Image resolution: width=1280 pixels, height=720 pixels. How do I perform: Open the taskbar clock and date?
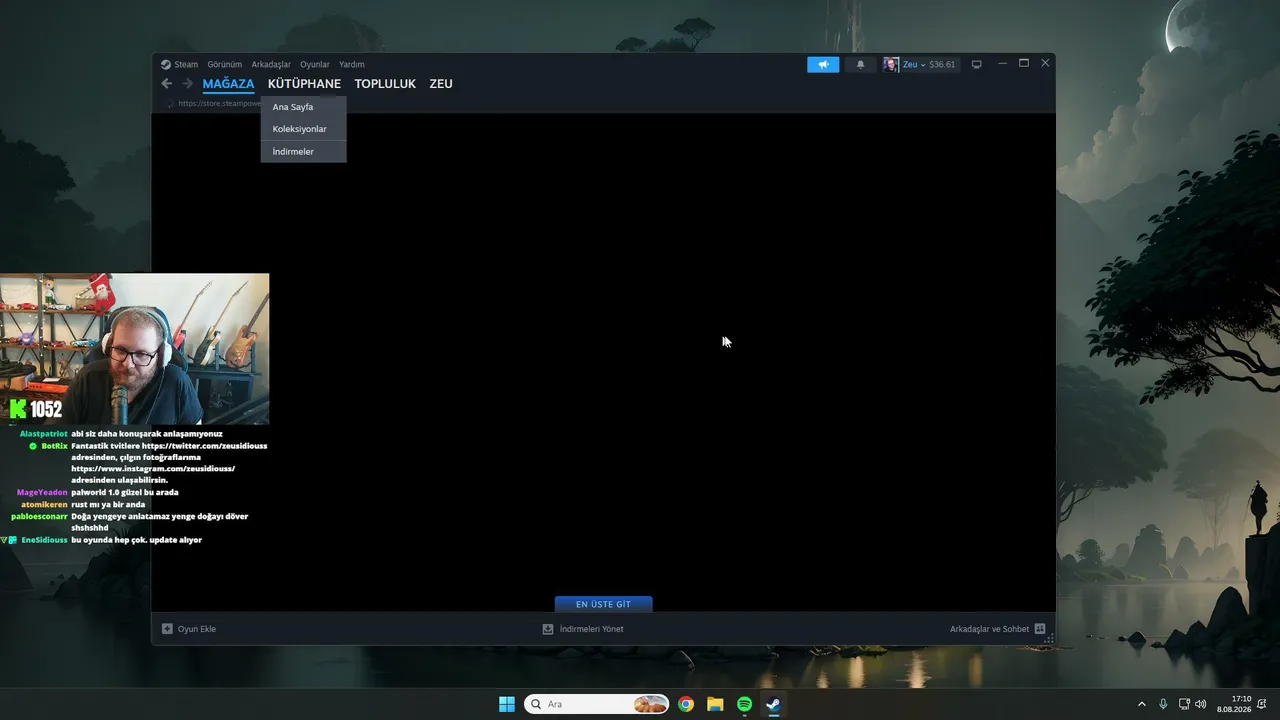1234,704
